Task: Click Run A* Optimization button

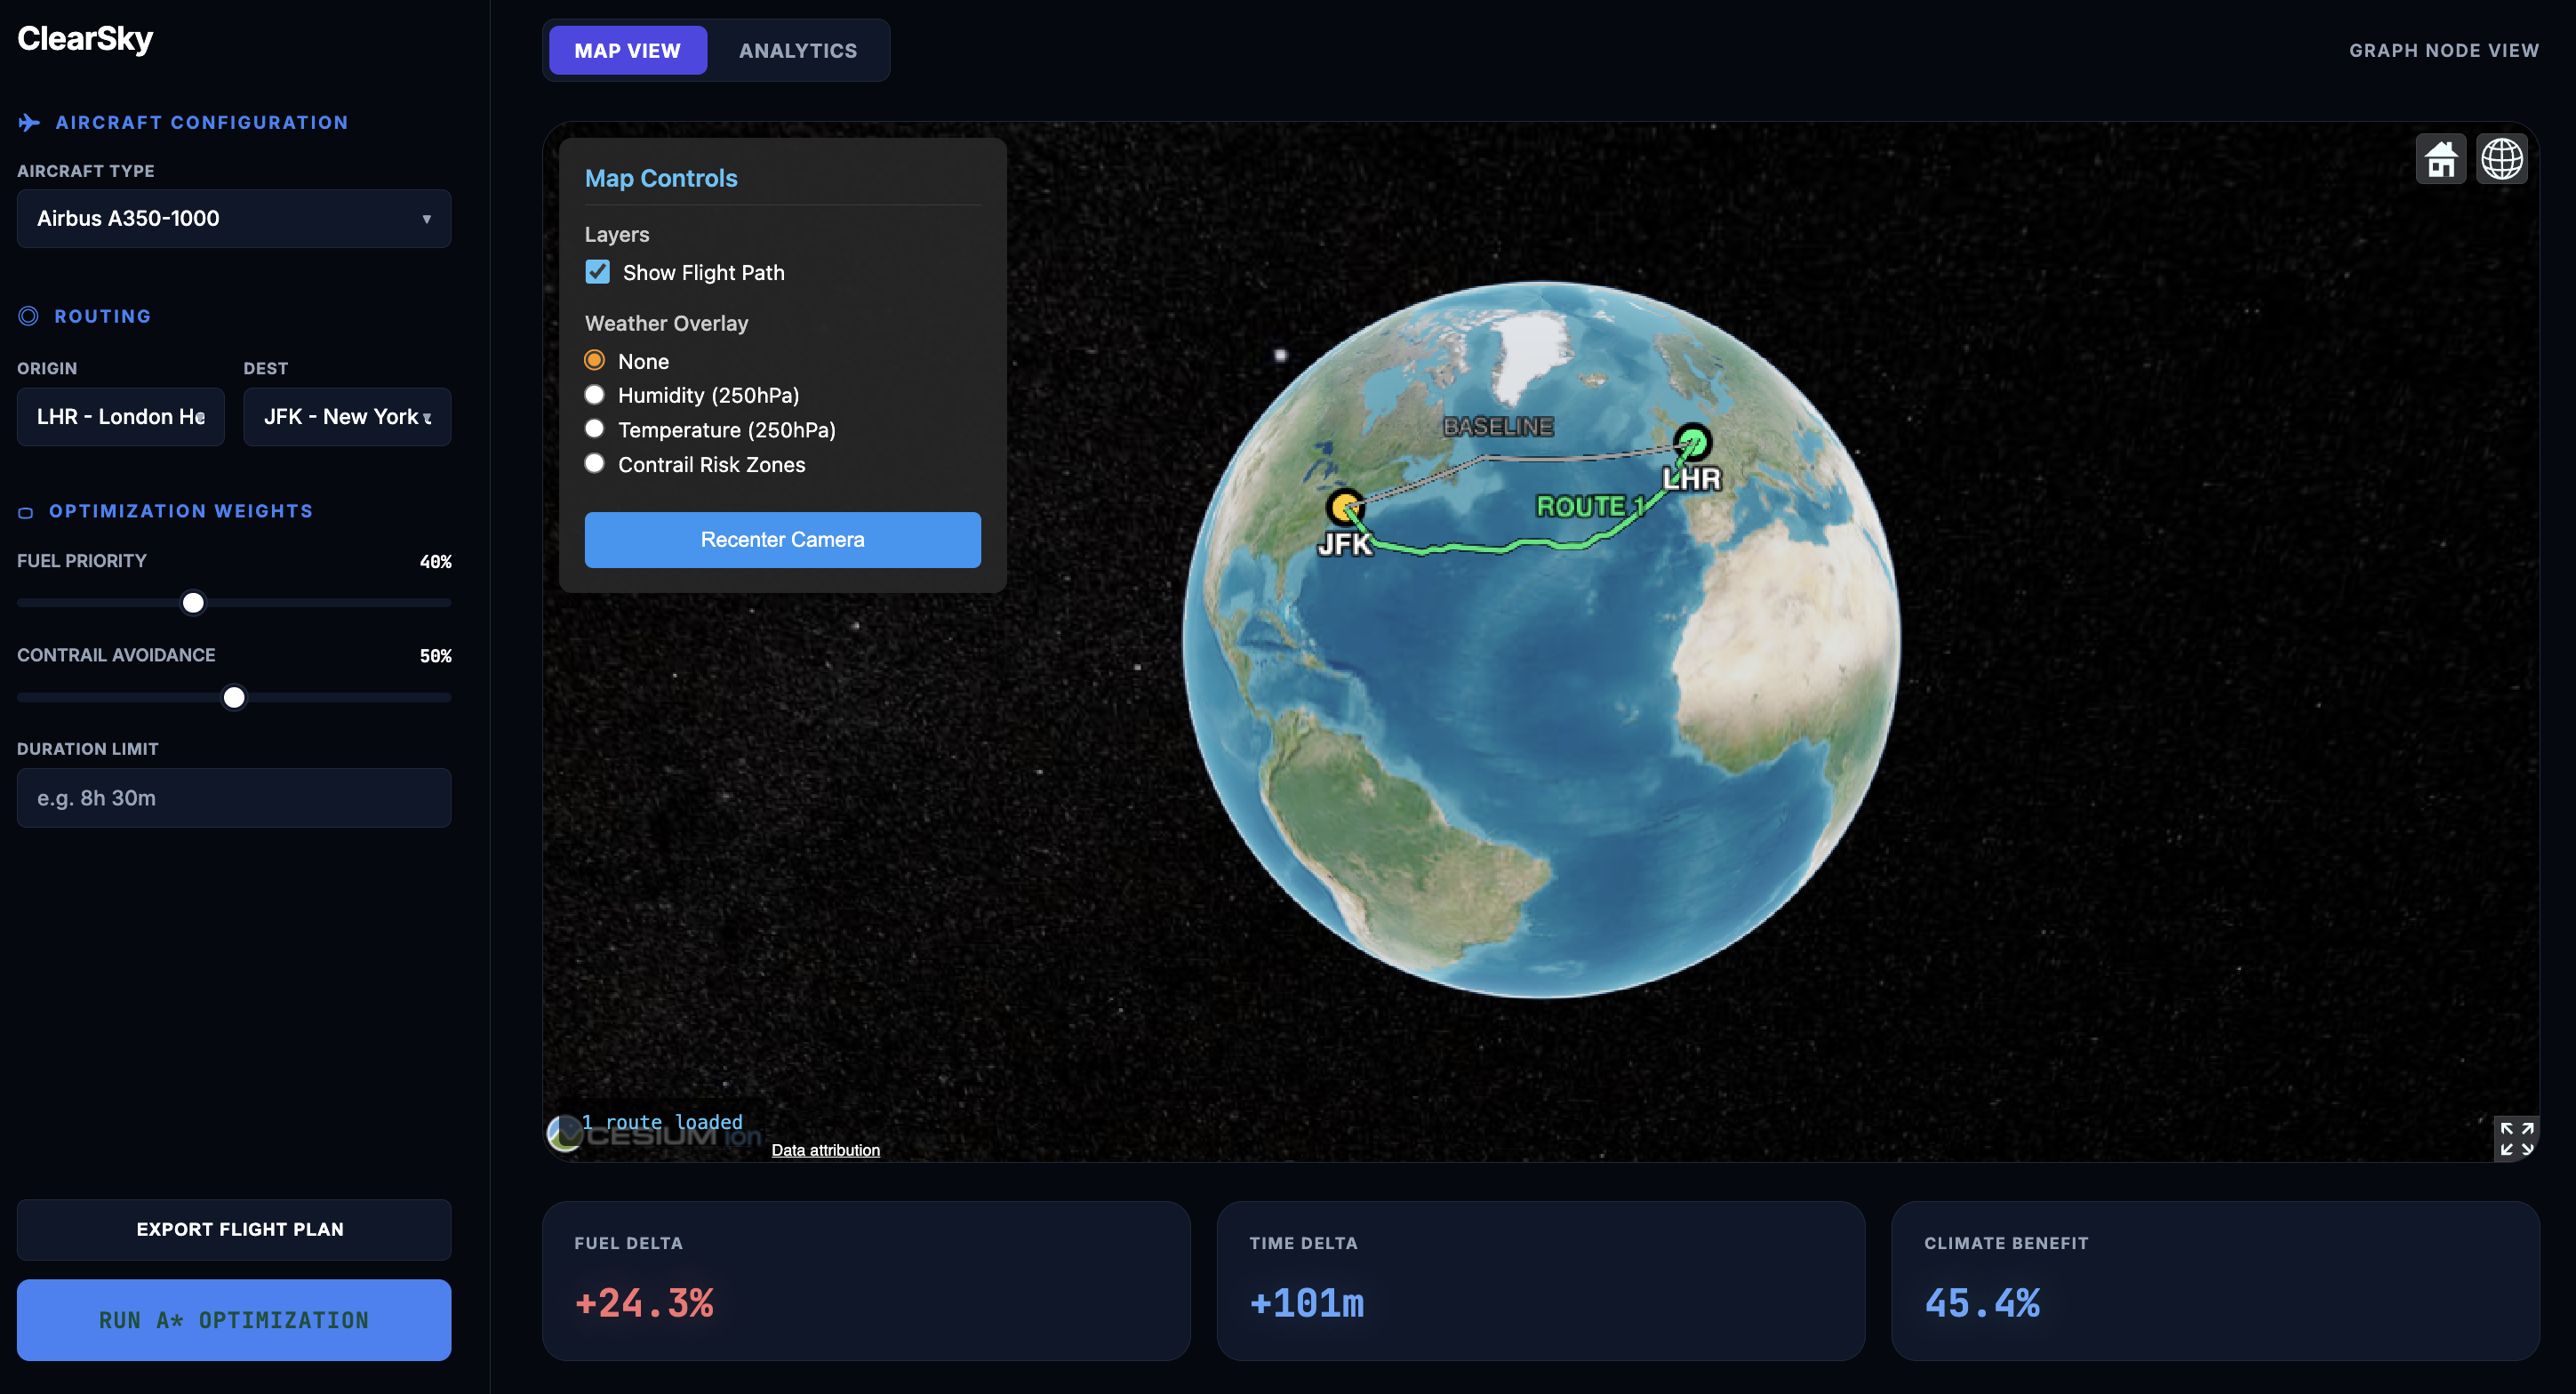Action: 233,1319
